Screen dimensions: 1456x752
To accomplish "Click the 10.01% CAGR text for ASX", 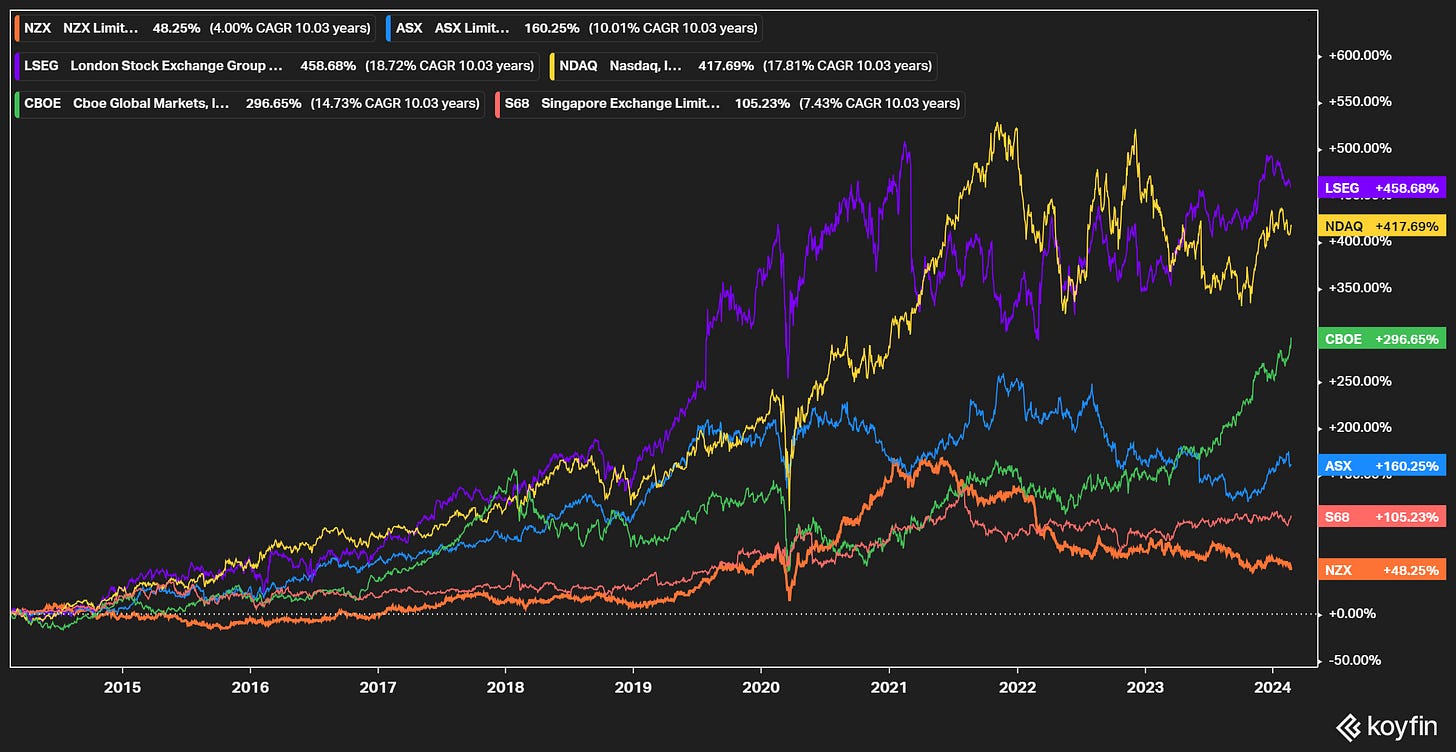I will (x=673, y=28).
